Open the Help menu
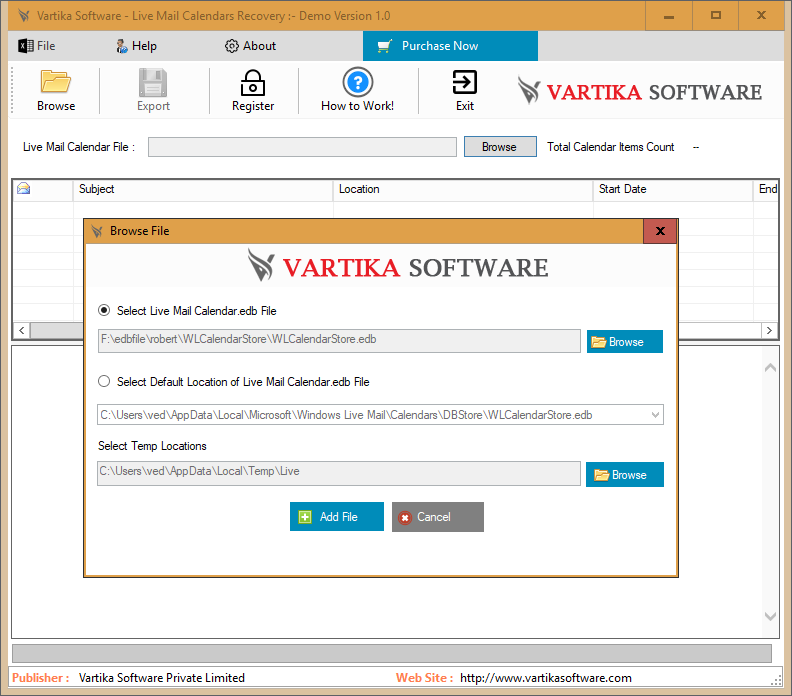 pos(136,46)
